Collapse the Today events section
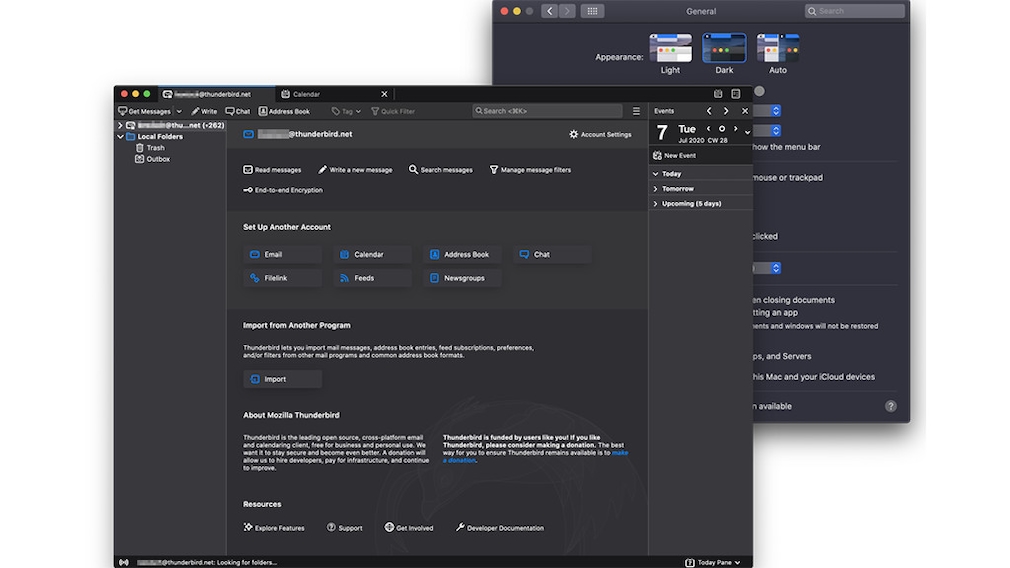 [x=656, y=174]
